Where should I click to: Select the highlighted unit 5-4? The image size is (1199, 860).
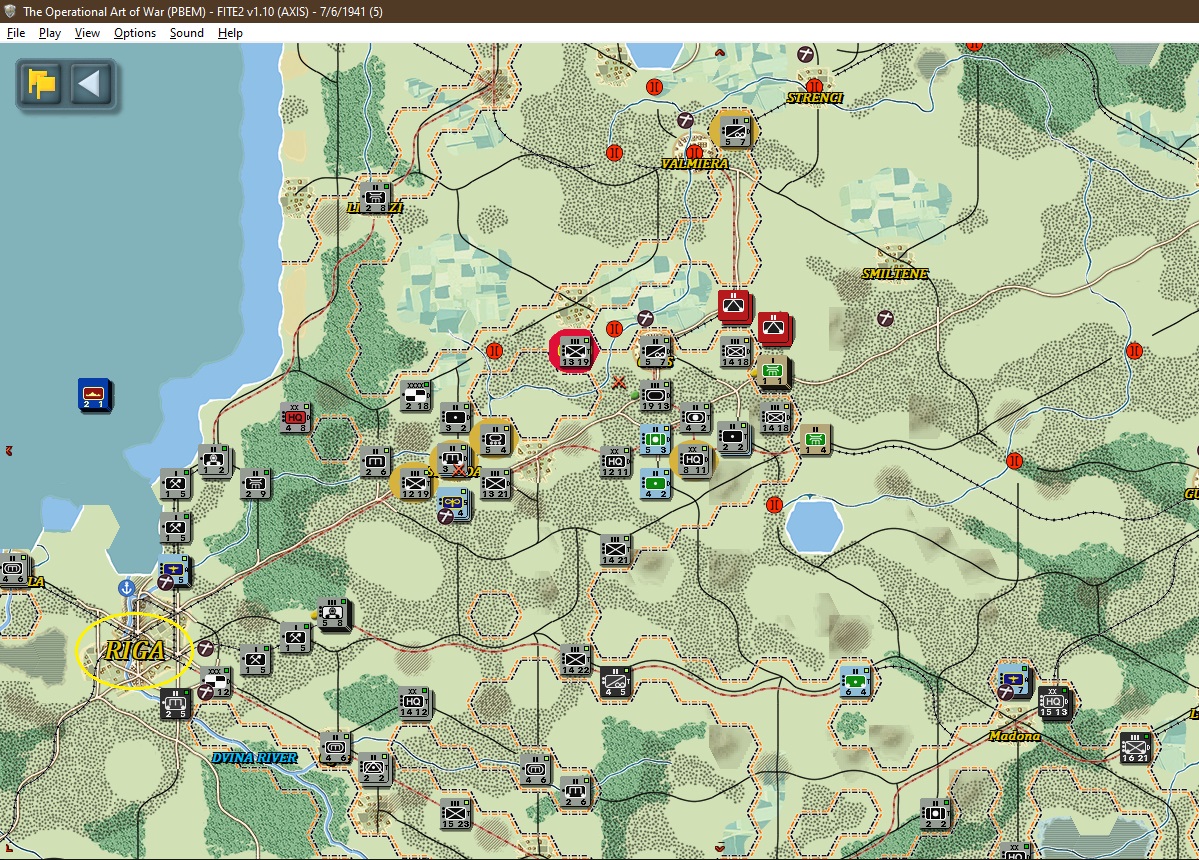[x=495, y=440]
